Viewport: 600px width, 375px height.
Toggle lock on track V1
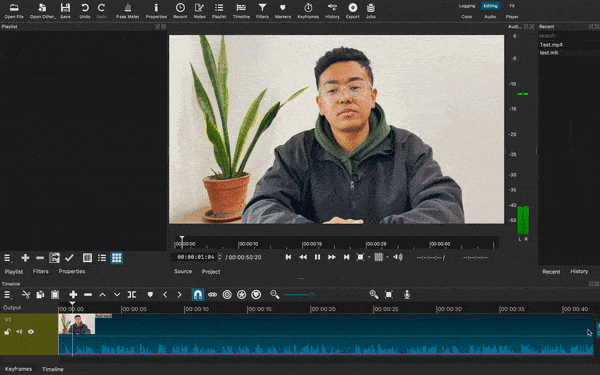(x=7, y=332)
